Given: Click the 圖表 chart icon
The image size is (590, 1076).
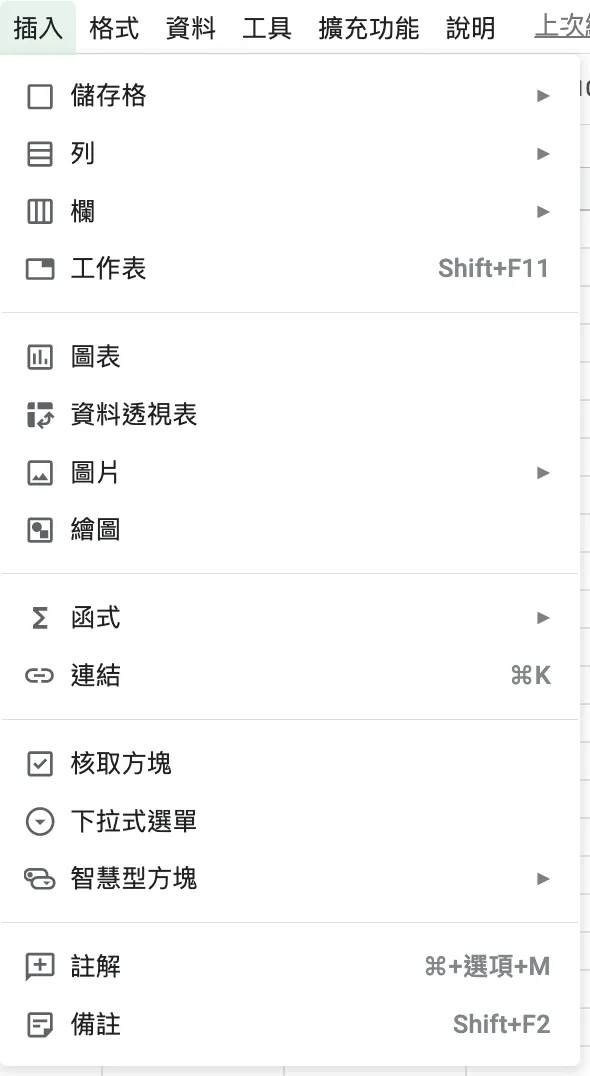Looking at the screenshot, I should coord(38,356).
